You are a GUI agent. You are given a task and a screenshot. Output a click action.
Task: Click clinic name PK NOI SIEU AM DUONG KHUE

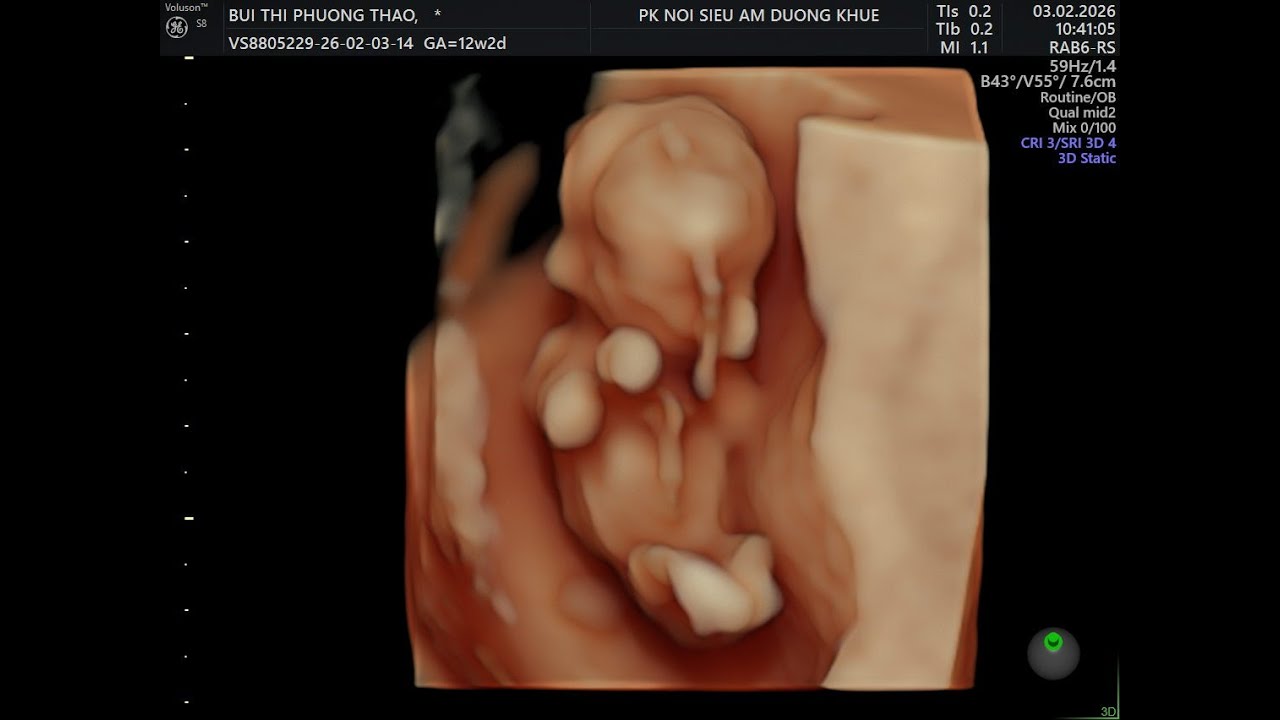[759, 15]
